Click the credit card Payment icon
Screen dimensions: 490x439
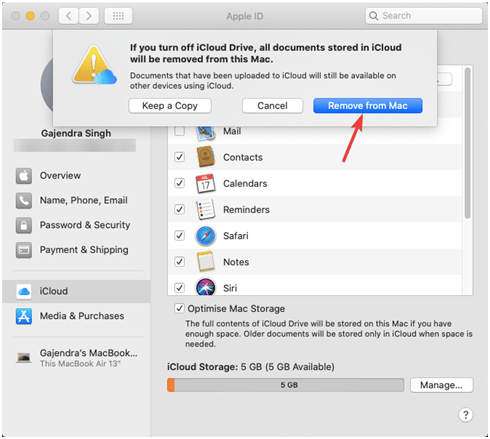click(x=24, y=250)
